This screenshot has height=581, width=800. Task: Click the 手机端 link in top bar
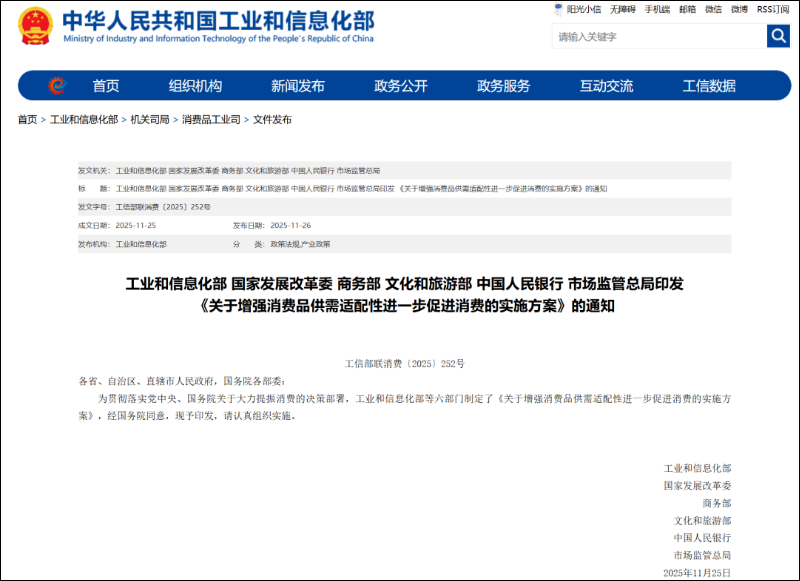660,8
